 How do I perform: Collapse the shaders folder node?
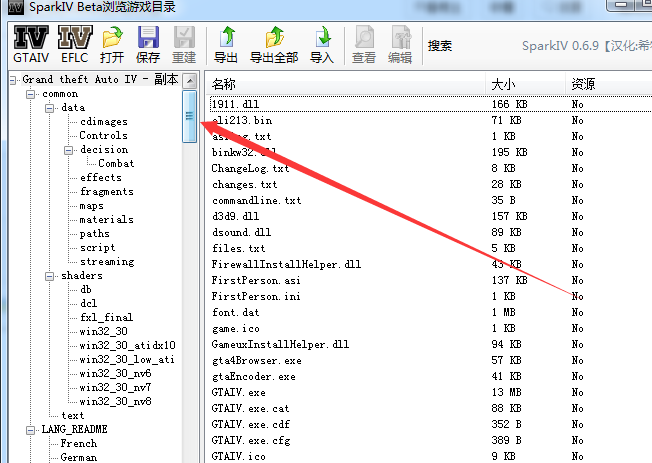(50, 276)
